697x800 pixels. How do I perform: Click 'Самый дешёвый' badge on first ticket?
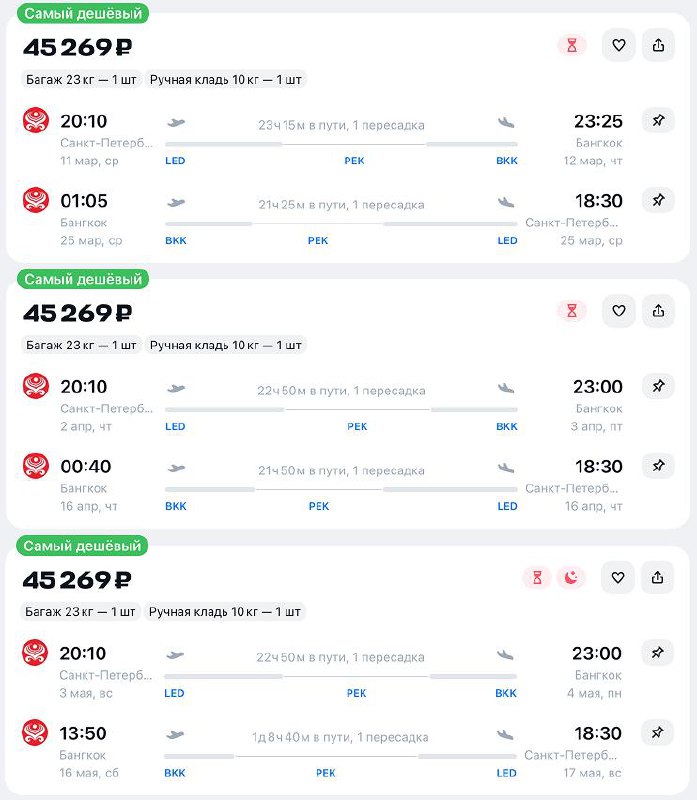point(83,14)
